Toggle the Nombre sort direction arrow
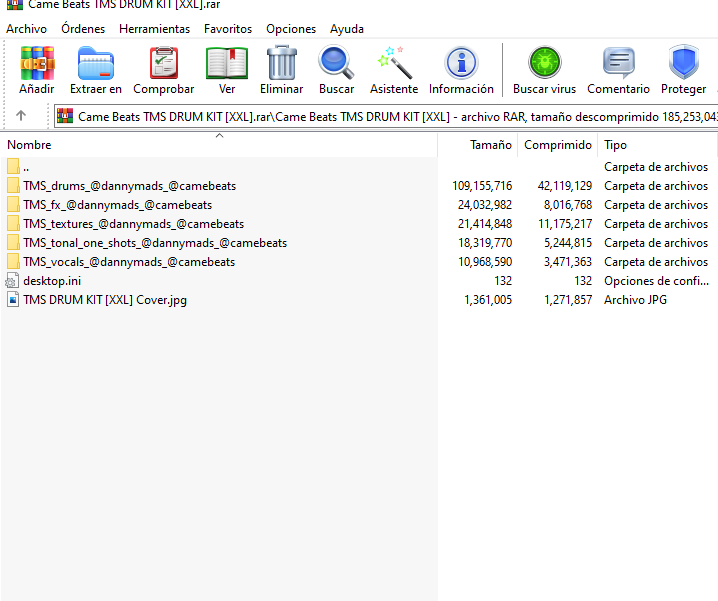The width and height of the screenshot is (718, 601). click(219, 136)
